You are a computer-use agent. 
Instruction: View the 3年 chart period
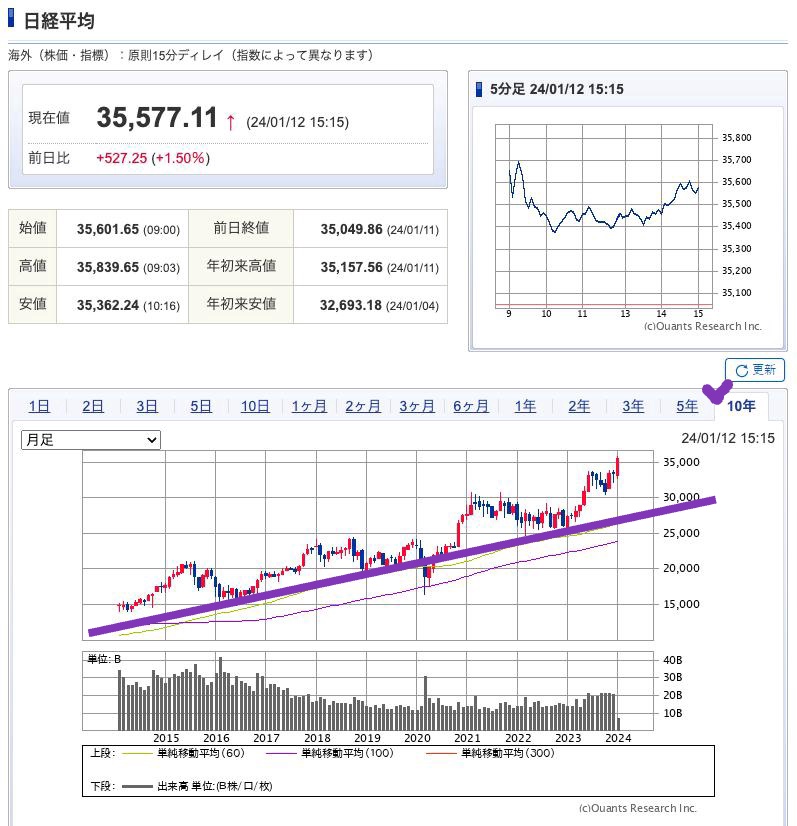point(633,406)
